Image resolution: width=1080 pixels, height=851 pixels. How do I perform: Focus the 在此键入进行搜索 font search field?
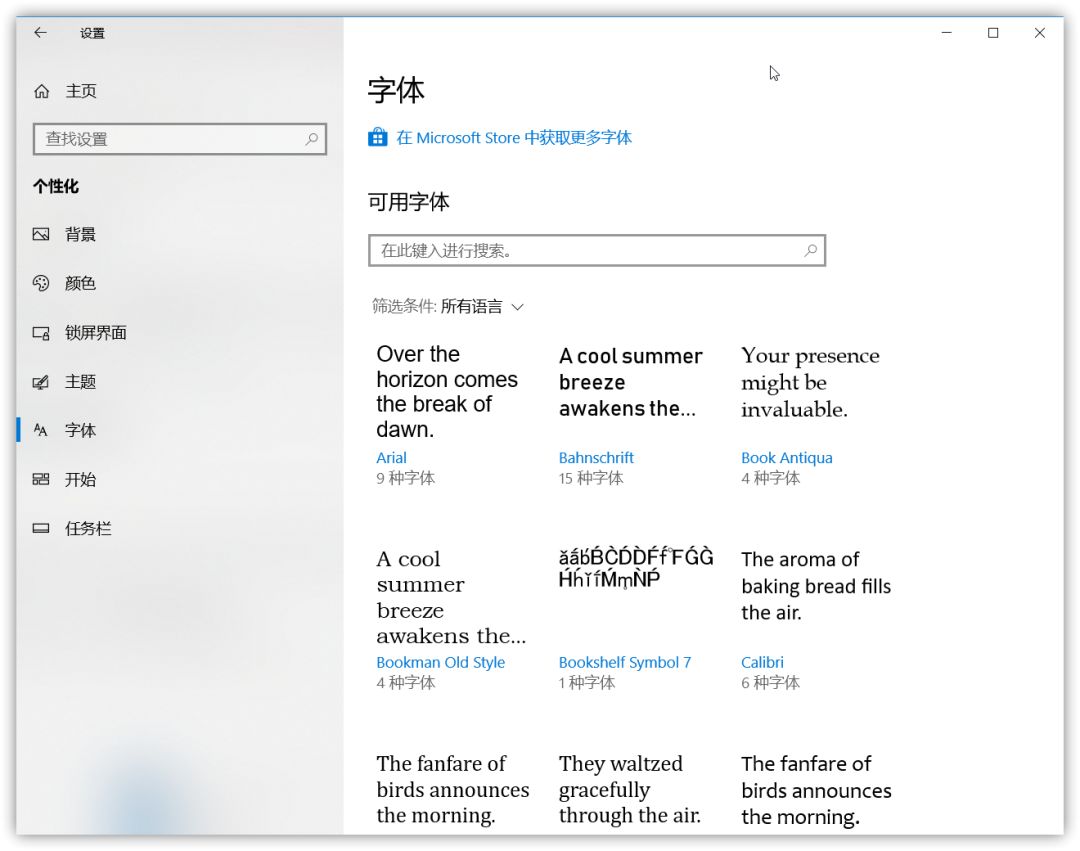pos(596,251)
